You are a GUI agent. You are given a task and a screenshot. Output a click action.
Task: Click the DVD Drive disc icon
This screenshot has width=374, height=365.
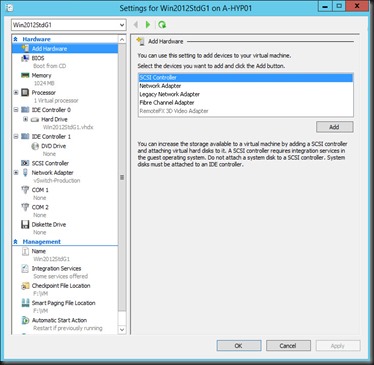pos(35,146)
